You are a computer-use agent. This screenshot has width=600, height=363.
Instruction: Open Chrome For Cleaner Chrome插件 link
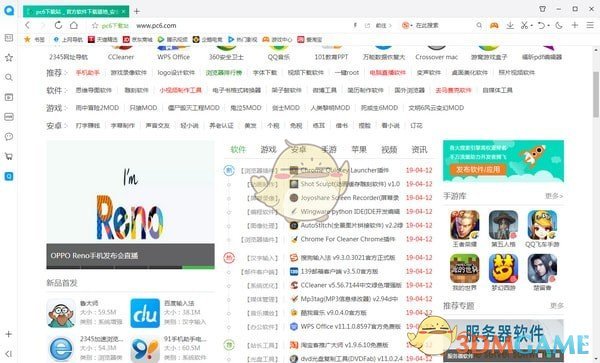pos(347,239)
